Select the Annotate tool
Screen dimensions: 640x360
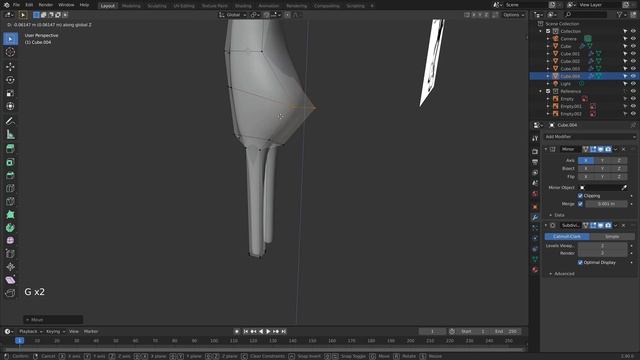[x=10, y=121]
